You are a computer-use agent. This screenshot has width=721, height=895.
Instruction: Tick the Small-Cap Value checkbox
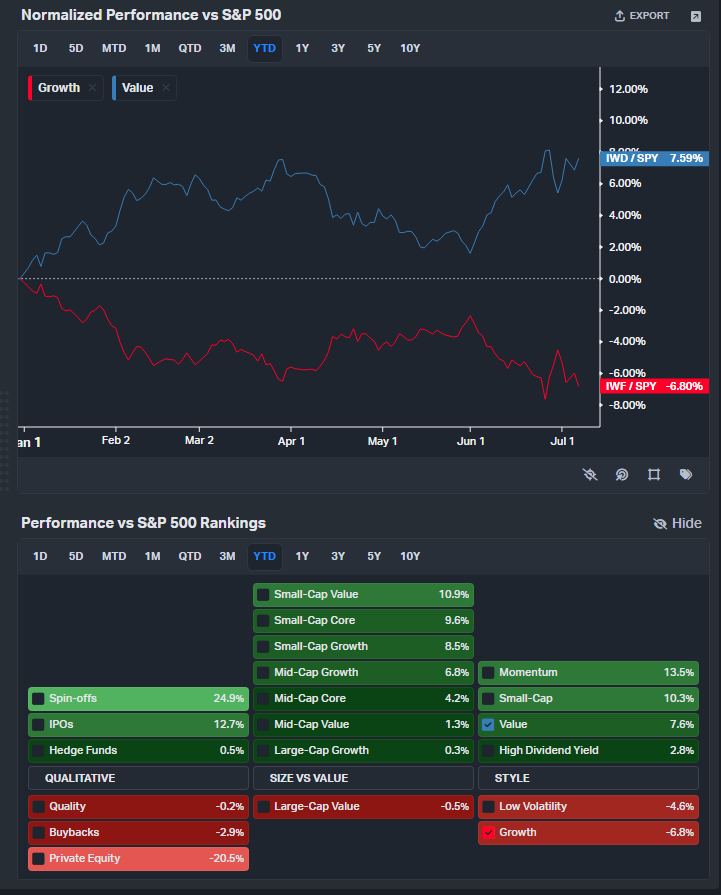pyautogui.click(x=263, y=595)
